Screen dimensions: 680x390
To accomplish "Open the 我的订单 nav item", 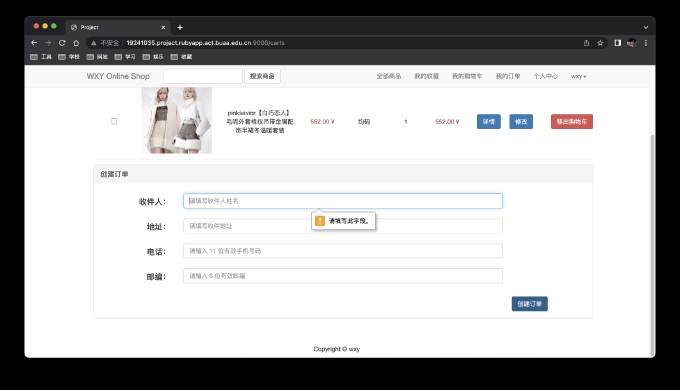I will (508, 76).
